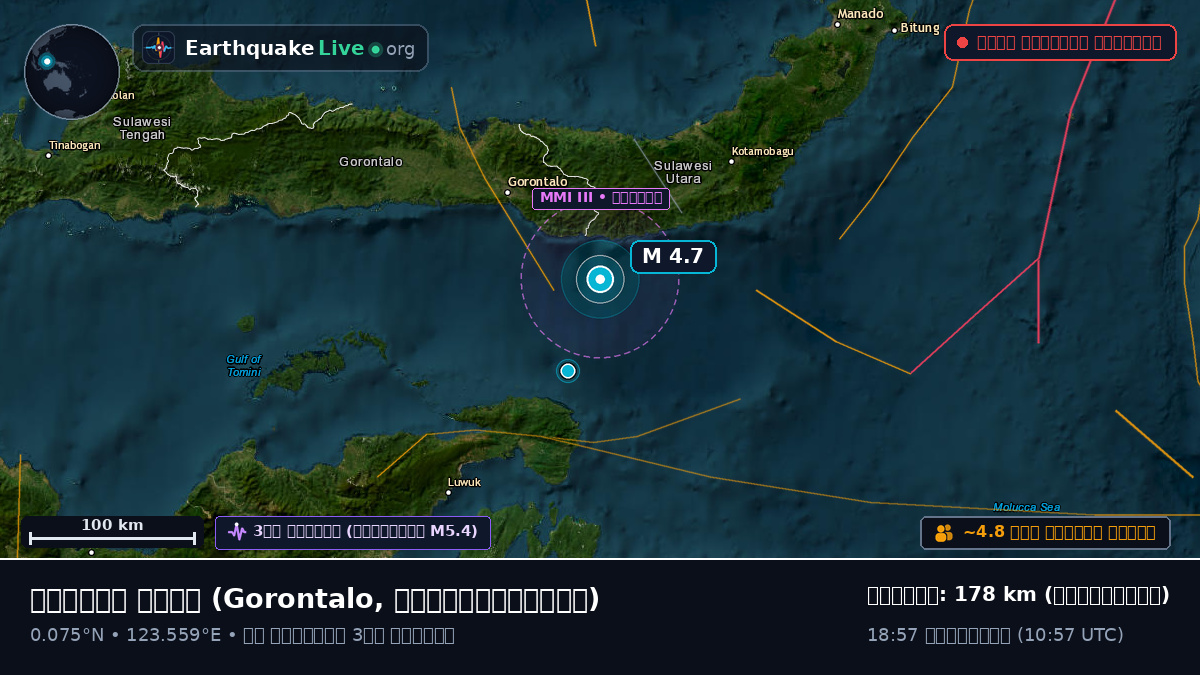This screenshot has width=1200, height=675.
Task: Click the M 4.7 magnitude label
Action: coord(673,257)
